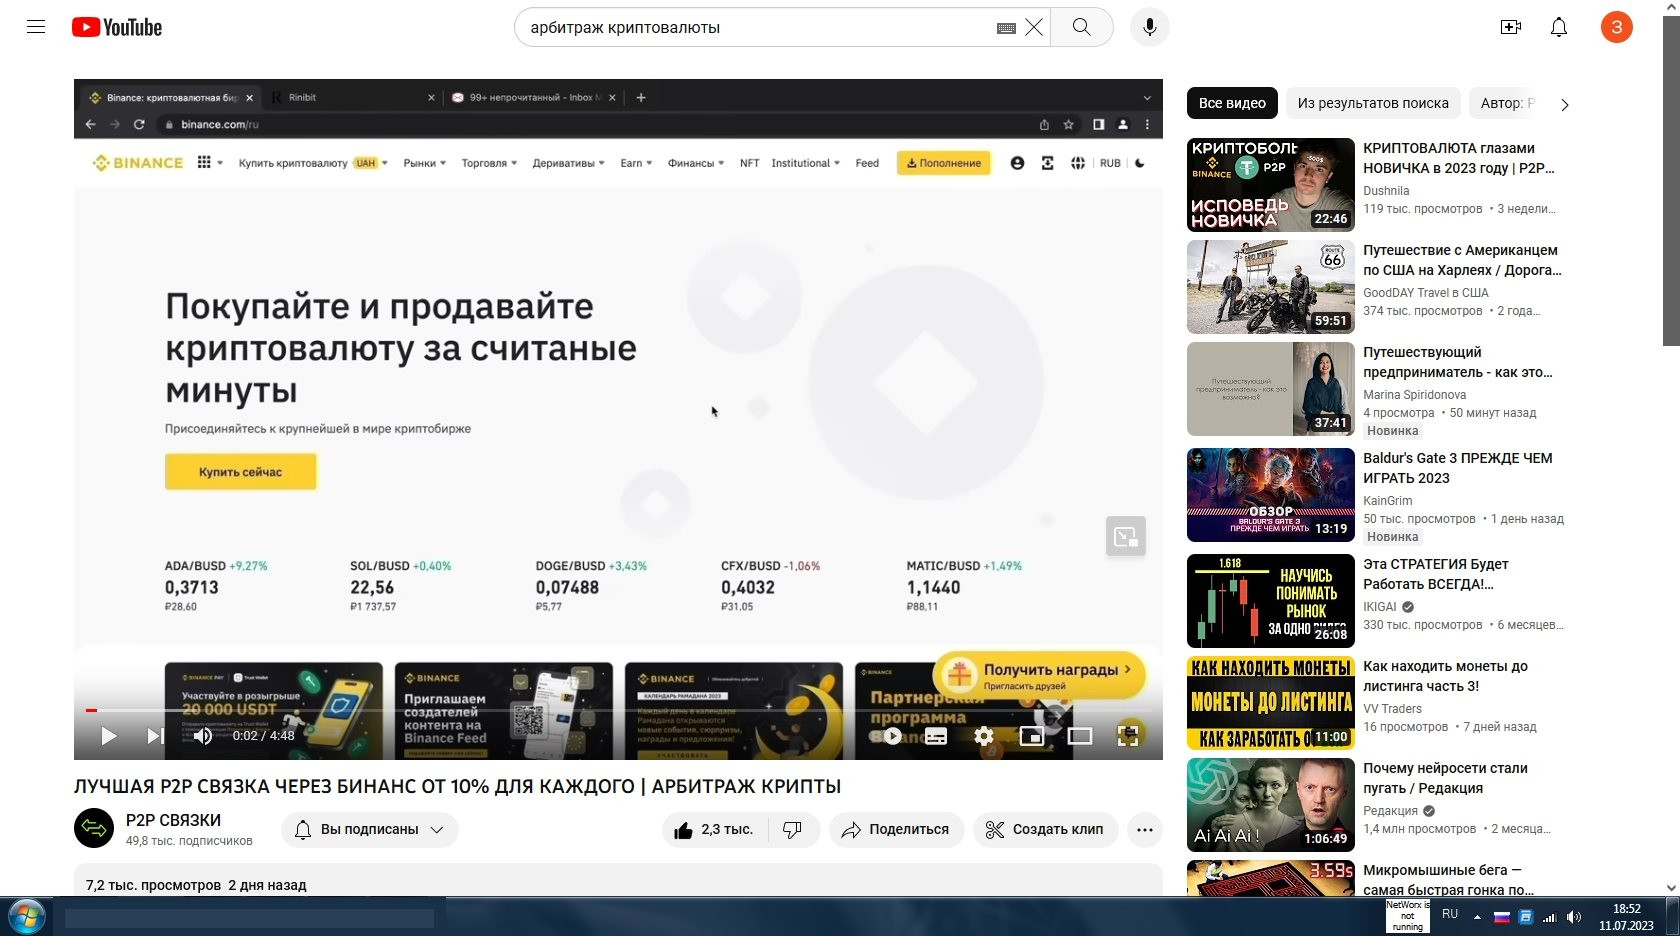Click GoodDAY Travel в США channel name
The width and height of the screenshot is (1680, 936).
point(1426,293)
